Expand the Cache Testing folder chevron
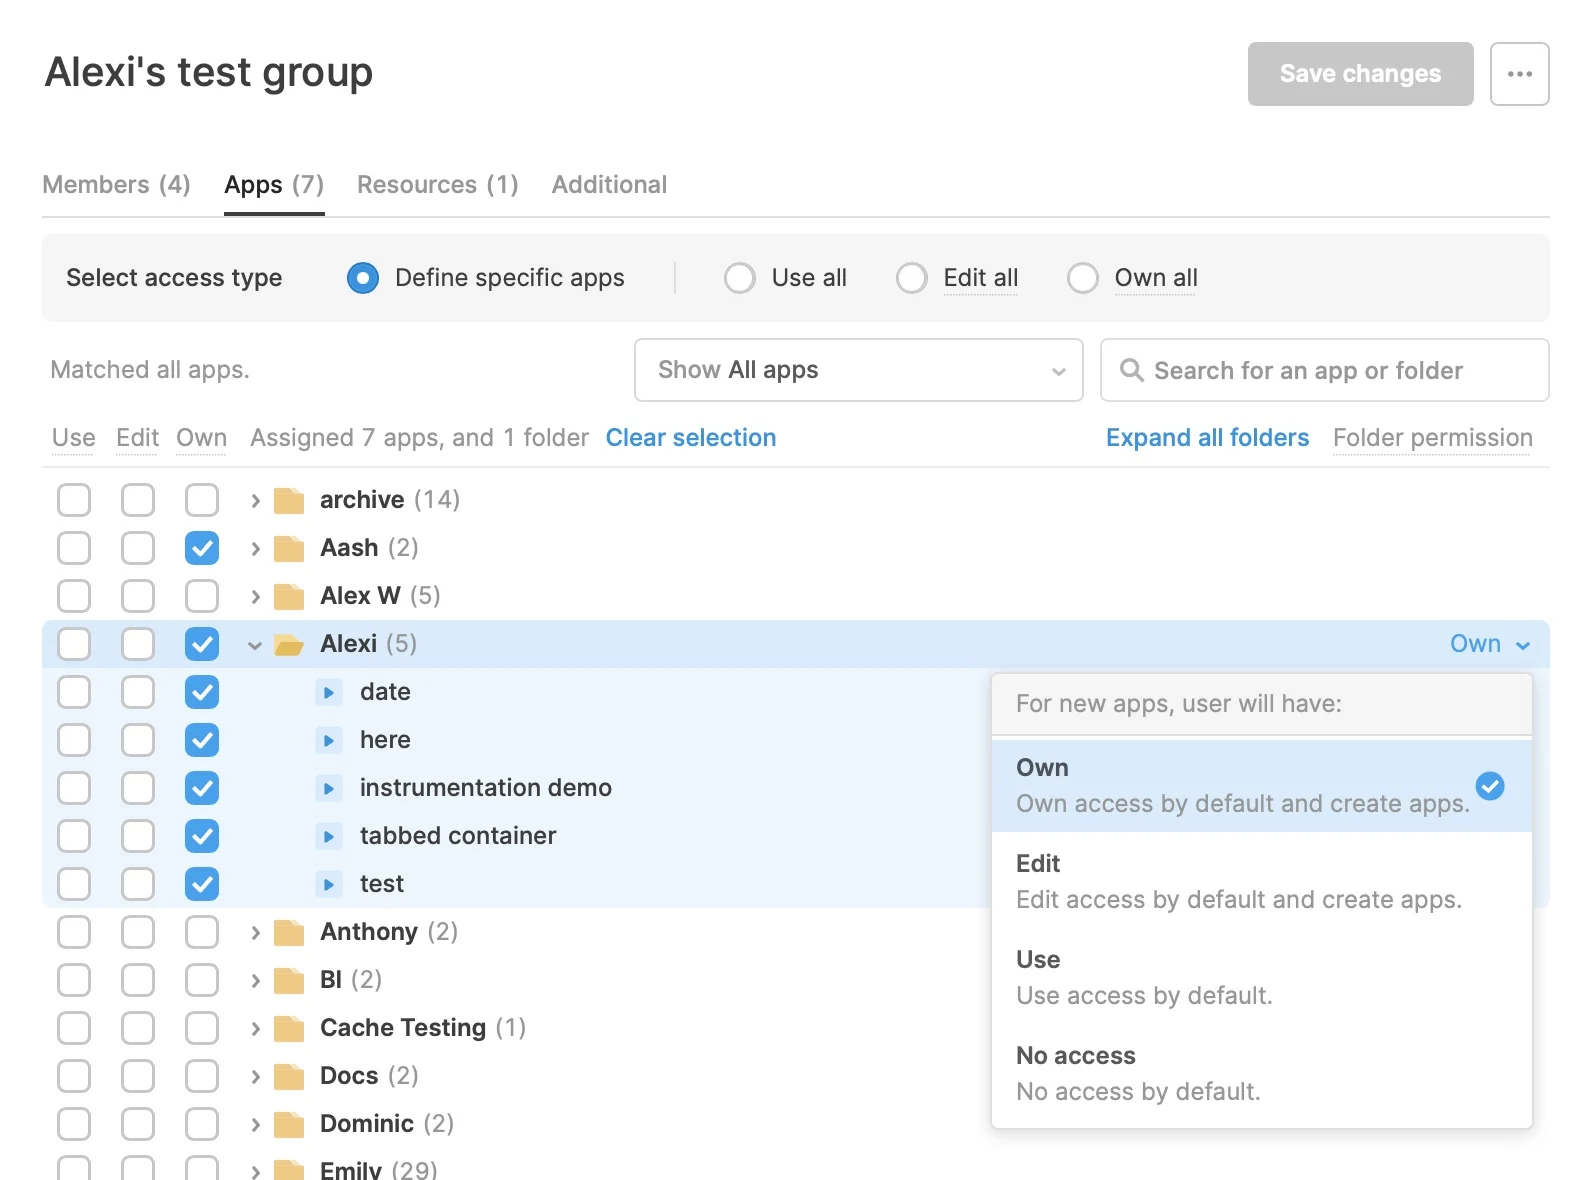This screenshot has height=1180, width=1592. click(x=255, y=1028)
